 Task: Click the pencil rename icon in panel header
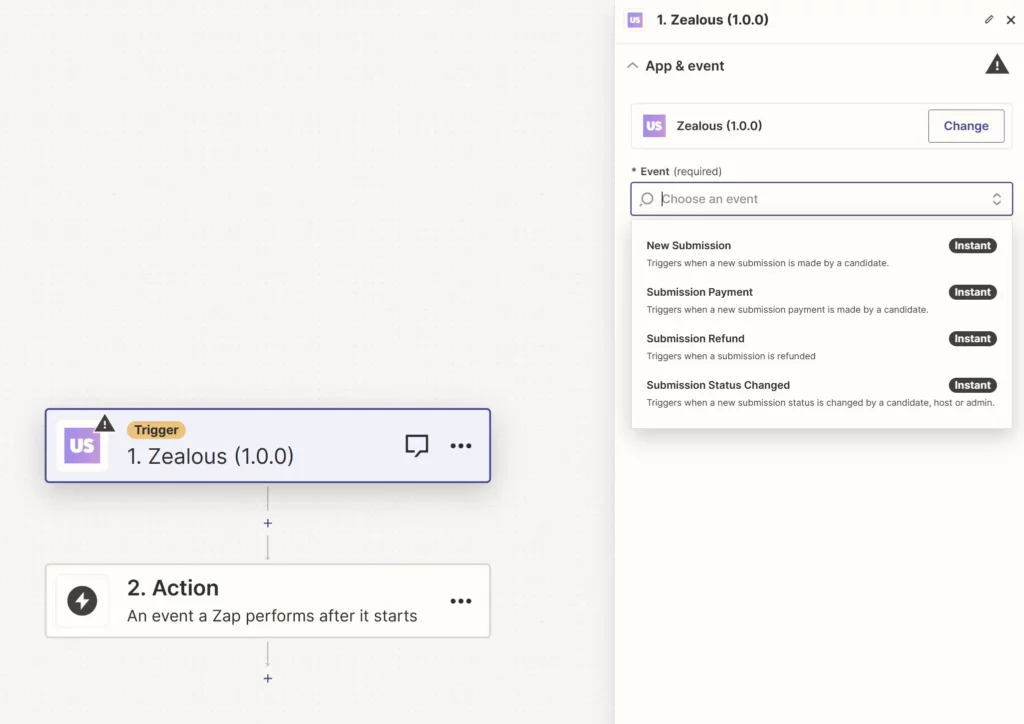click(989, 20)
